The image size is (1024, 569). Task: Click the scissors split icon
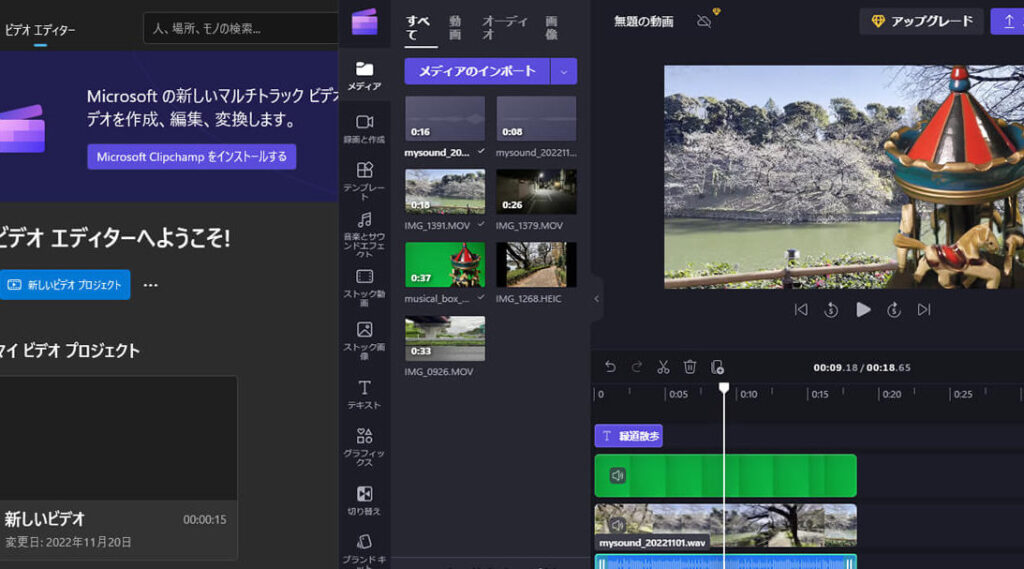point(663,367)
